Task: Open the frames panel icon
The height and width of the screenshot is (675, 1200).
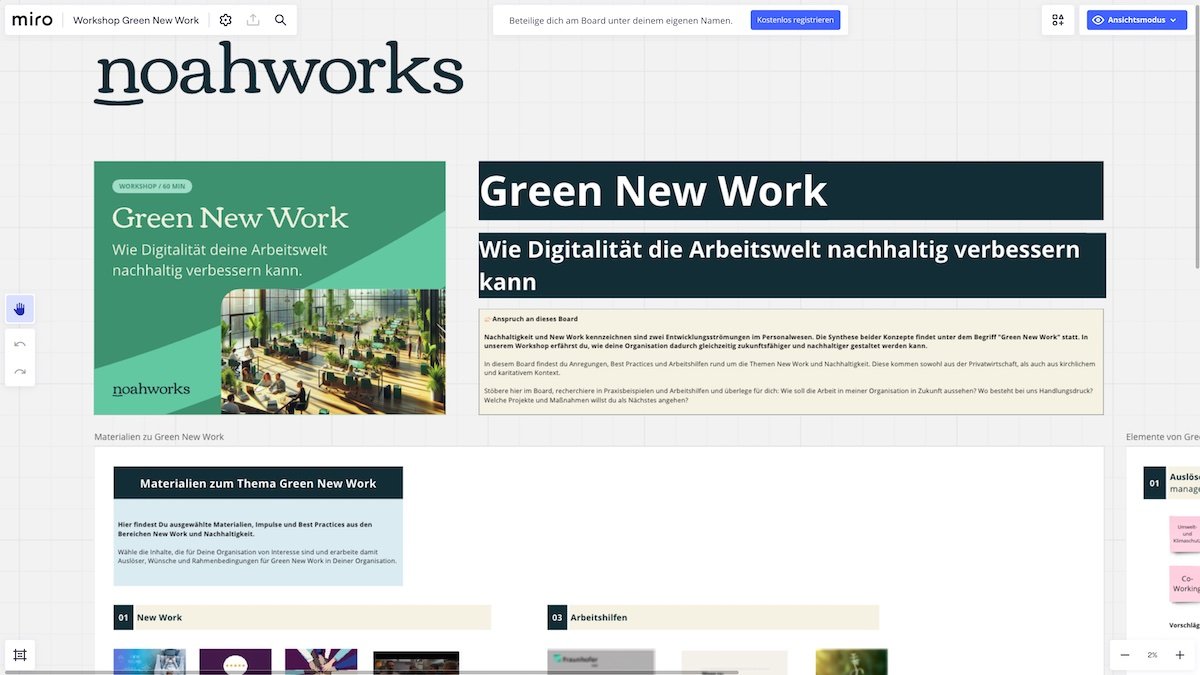Action: 20,655
